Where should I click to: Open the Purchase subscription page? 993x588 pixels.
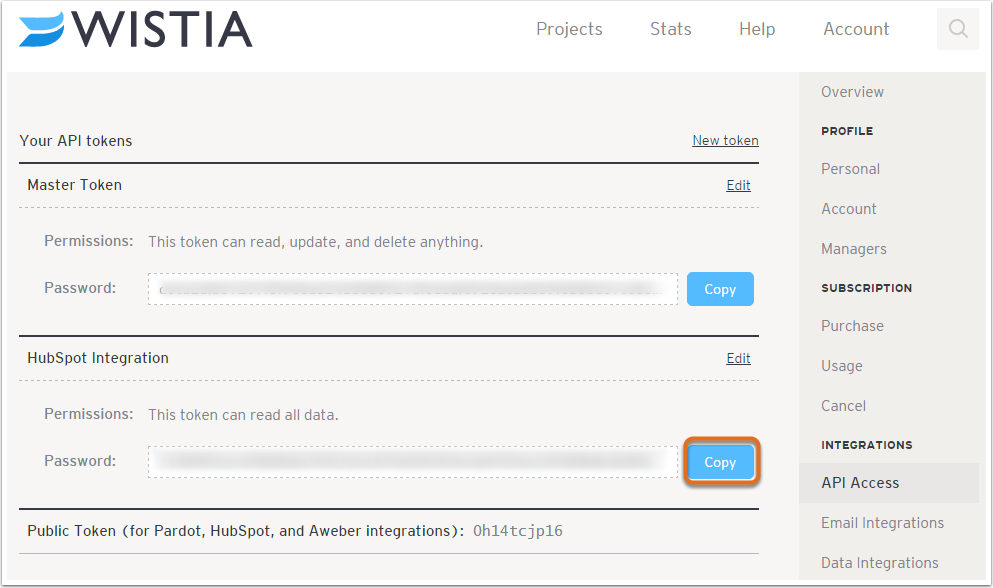pos(852,326)
